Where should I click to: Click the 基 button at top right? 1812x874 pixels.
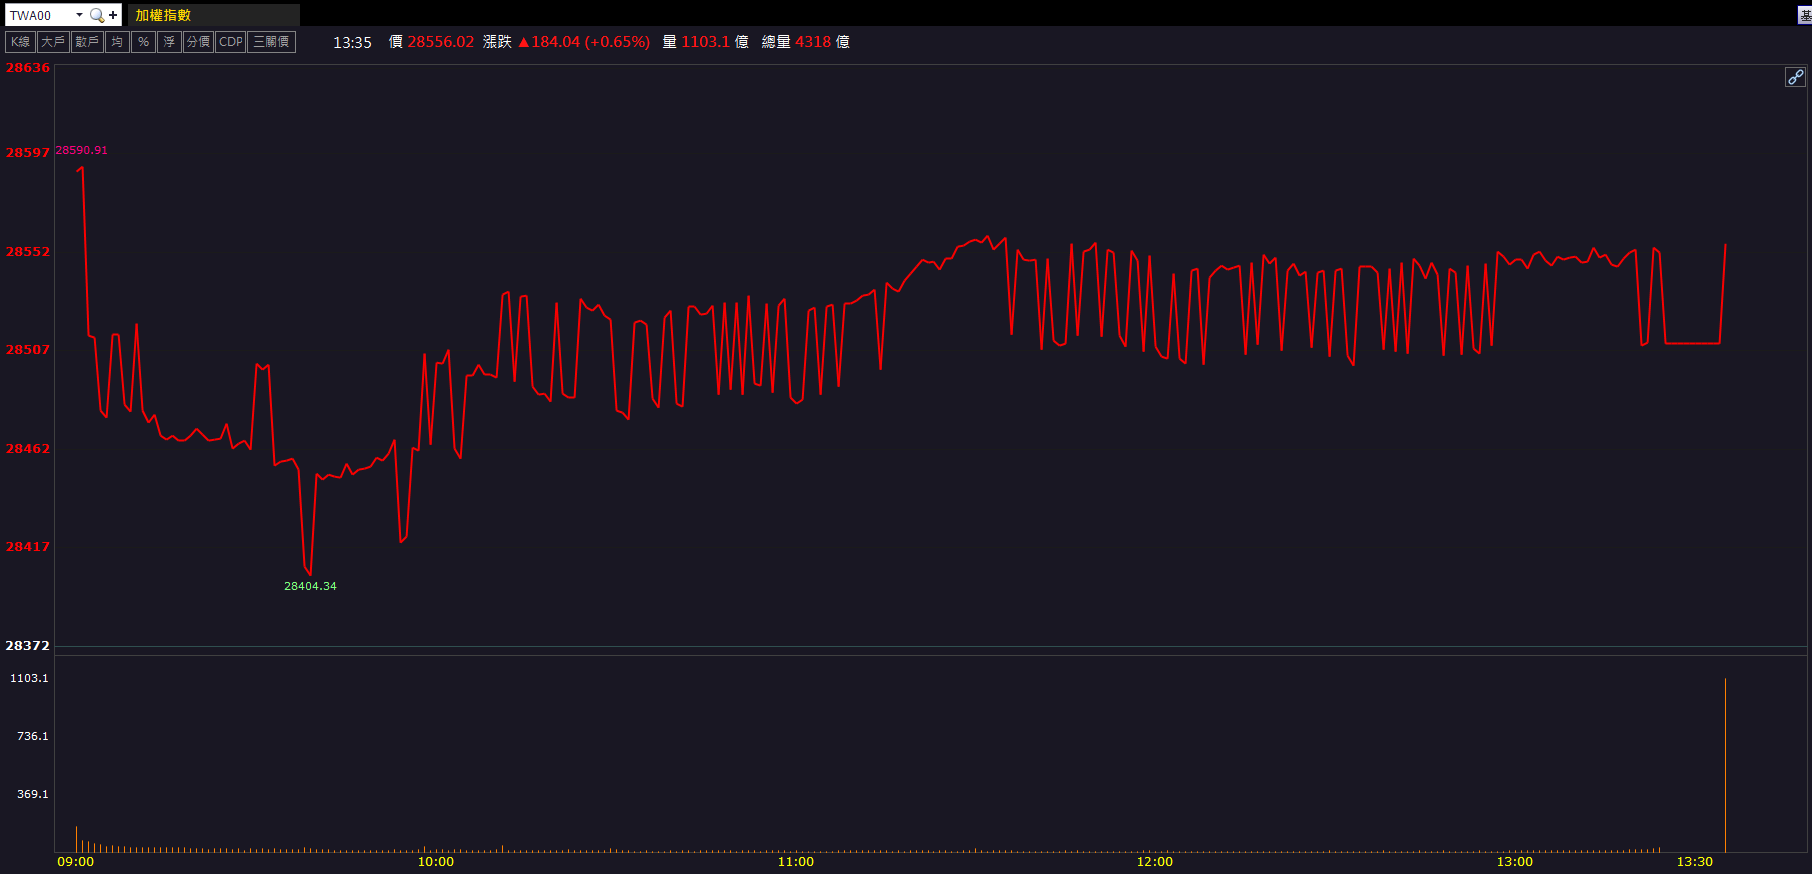point(1805,15)
